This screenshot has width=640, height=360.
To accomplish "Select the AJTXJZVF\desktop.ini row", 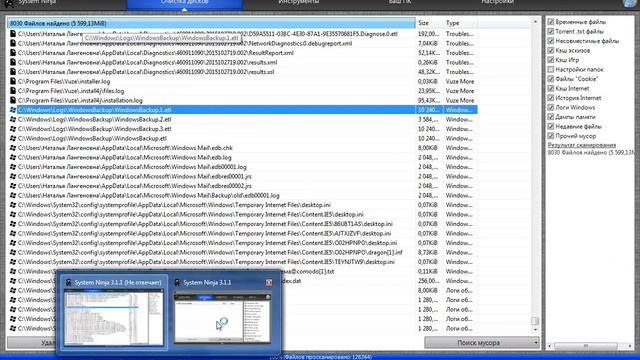I will (242, 233).
